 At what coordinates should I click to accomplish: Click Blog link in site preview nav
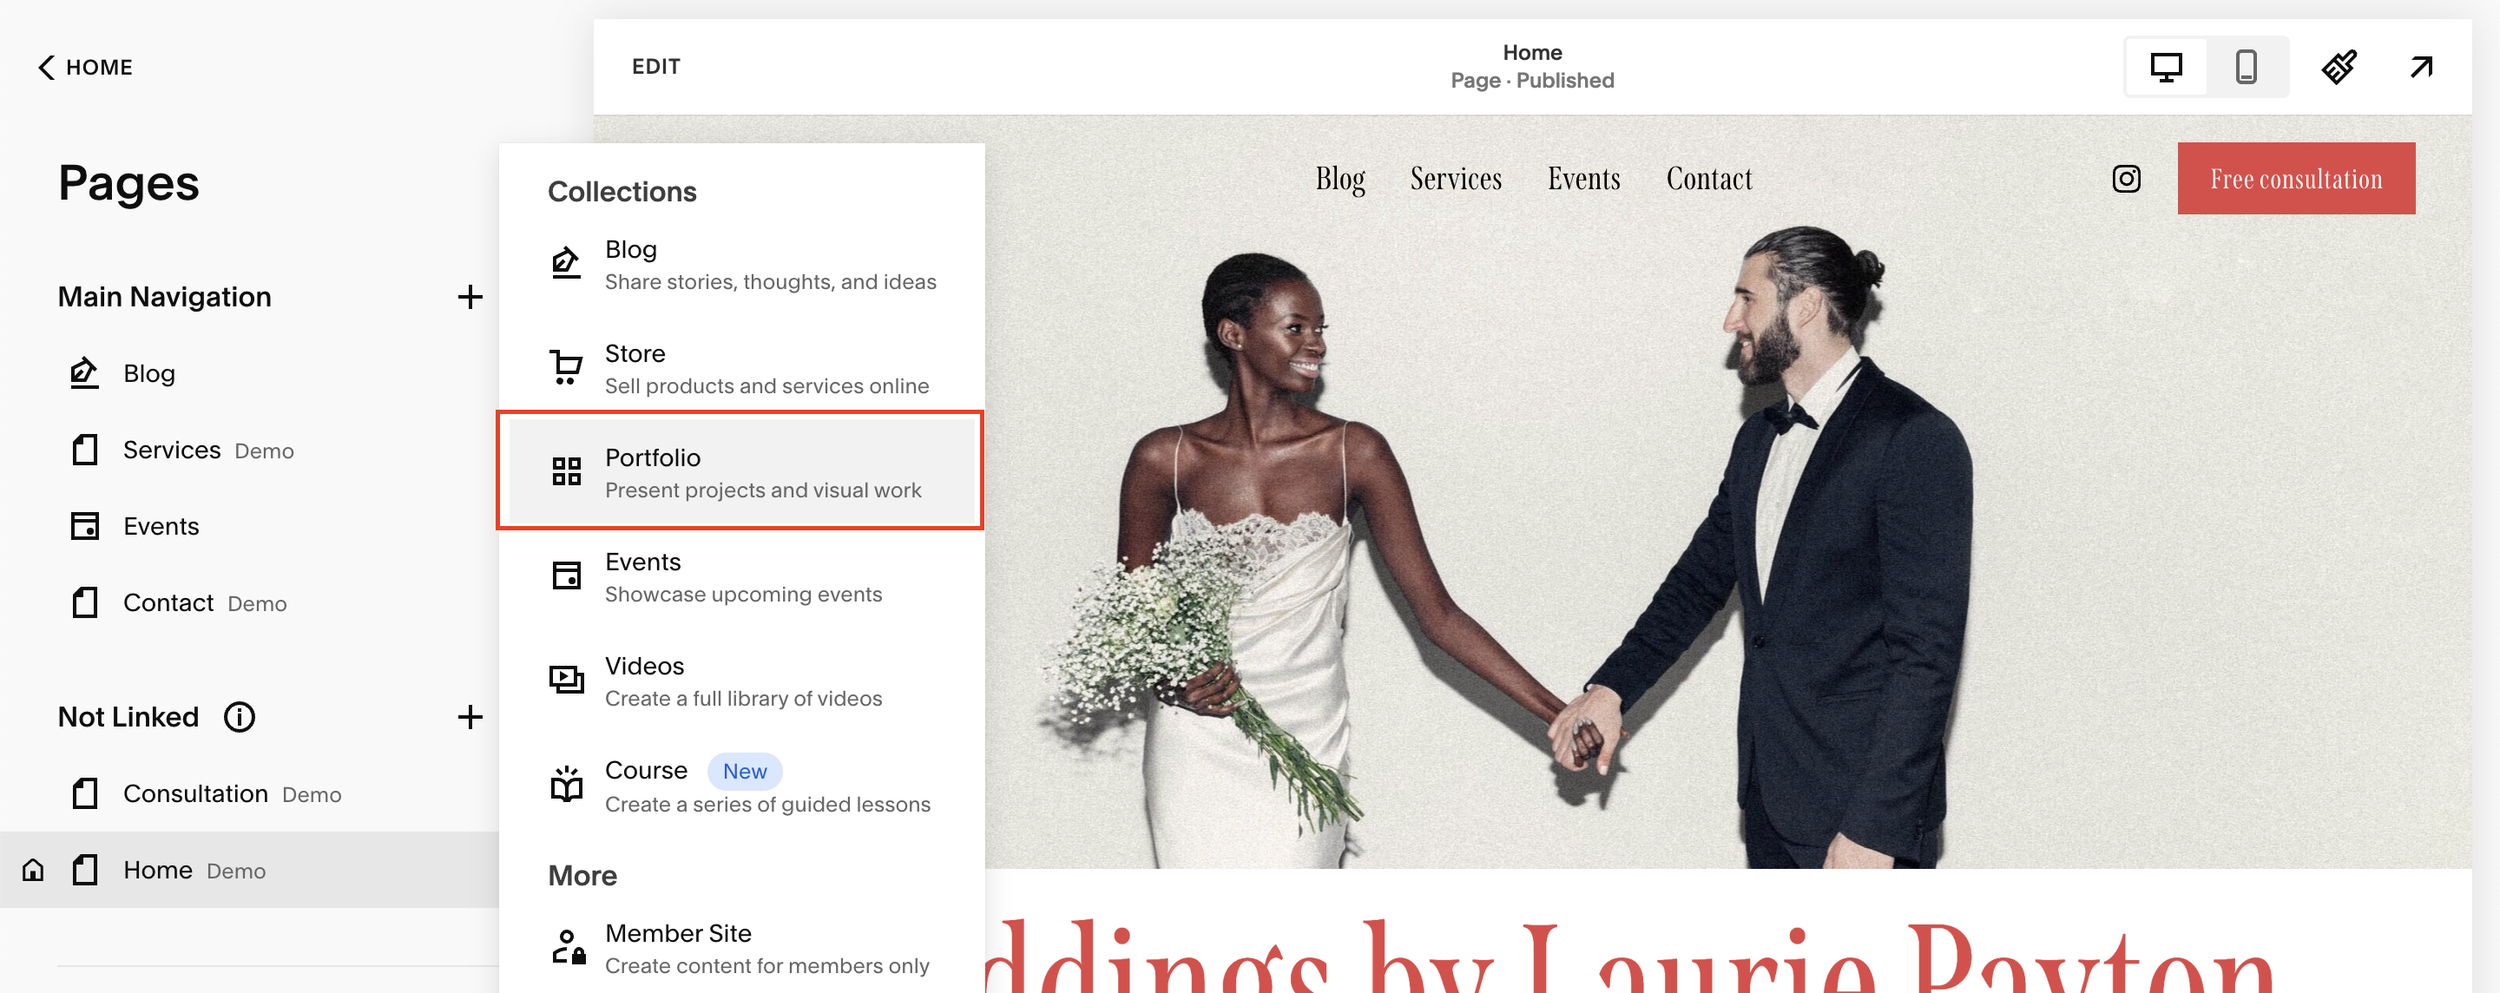click(x=1340, y=179)
